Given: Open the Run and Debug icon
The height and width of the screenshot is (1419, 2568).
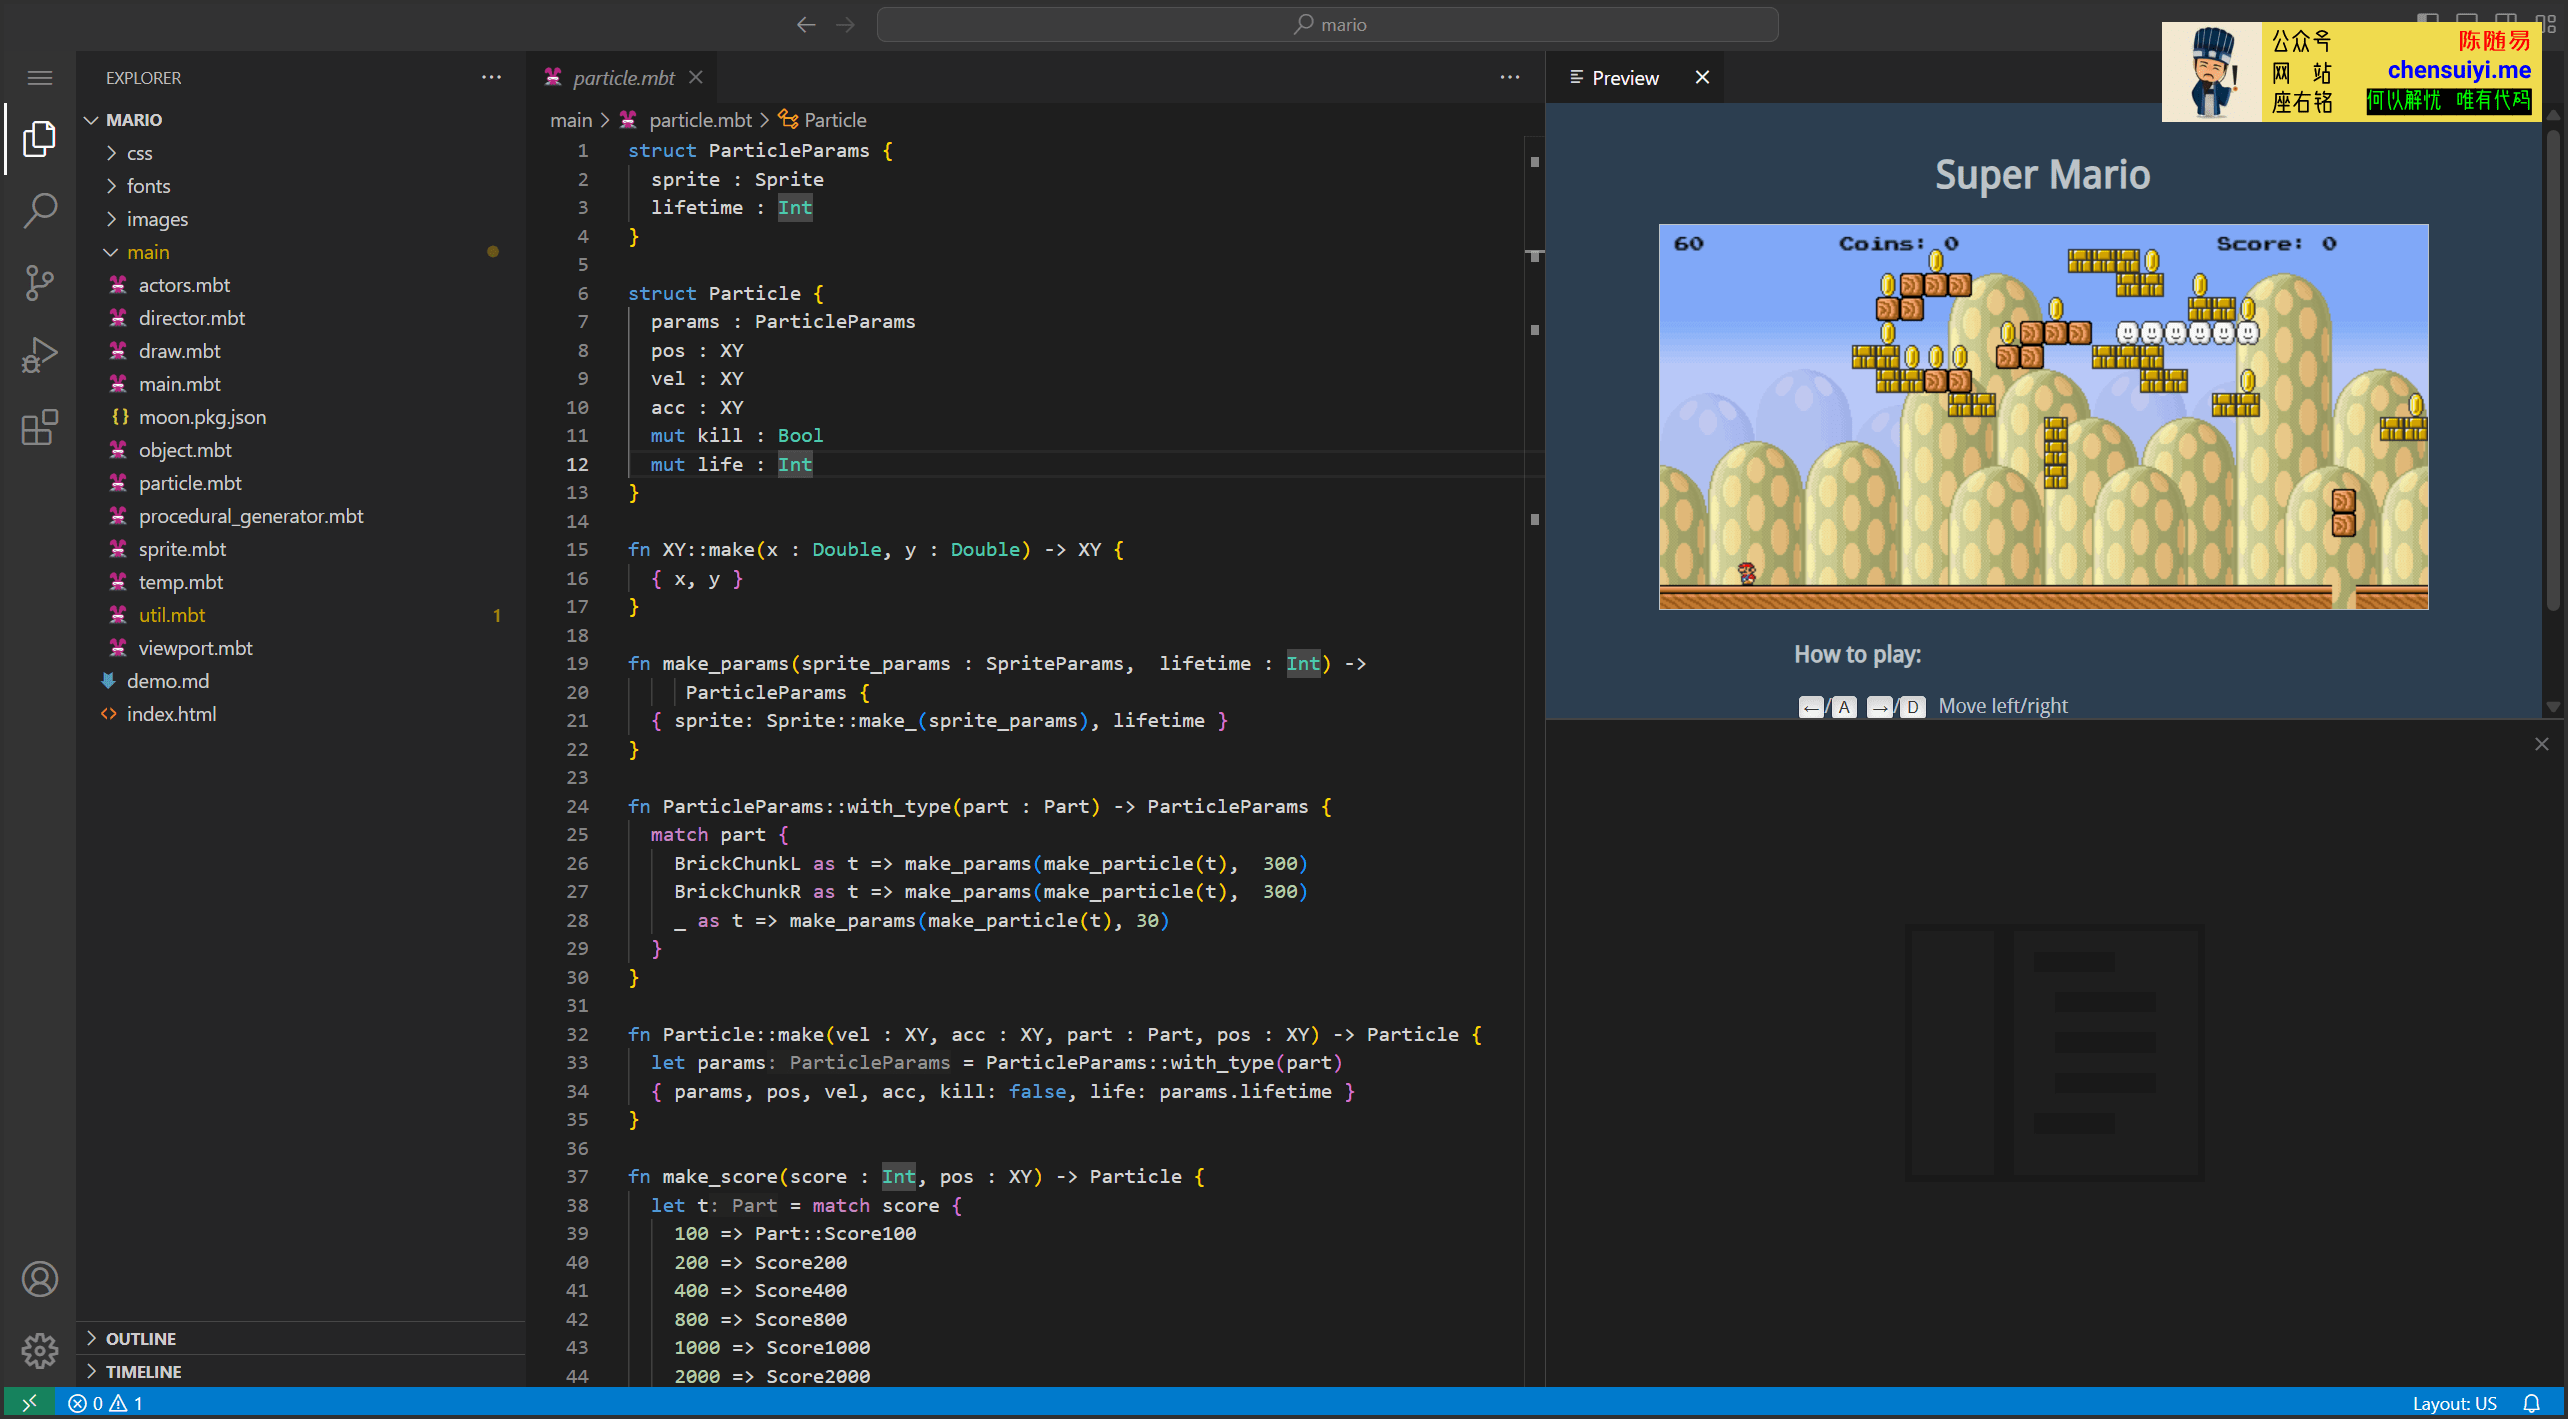Looking at the screenshot, I should pos(39,355).
